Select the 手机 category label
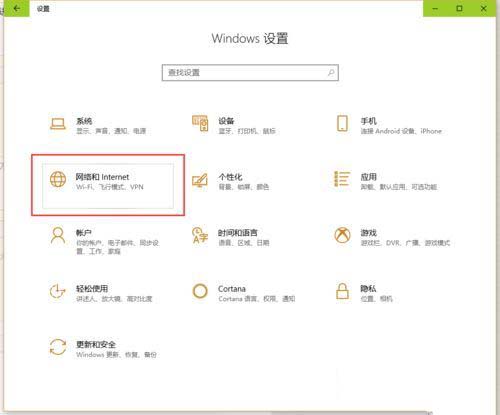Screen dimensions: 500x415 369,121
